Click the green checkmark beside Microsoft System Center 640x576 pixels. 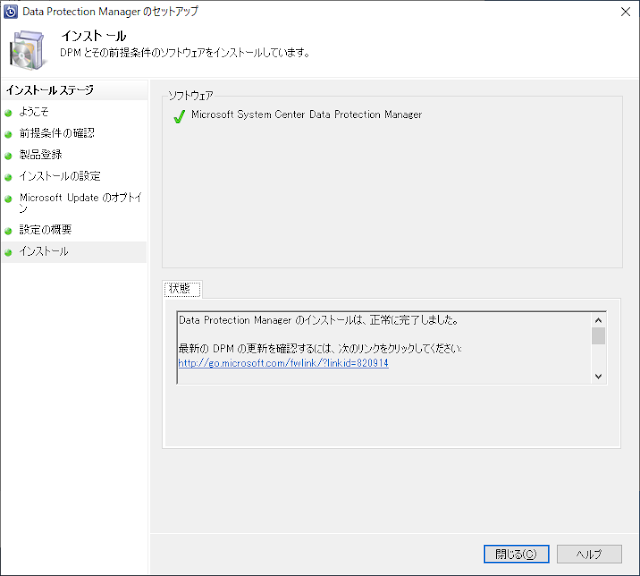(x=179, y=116)
